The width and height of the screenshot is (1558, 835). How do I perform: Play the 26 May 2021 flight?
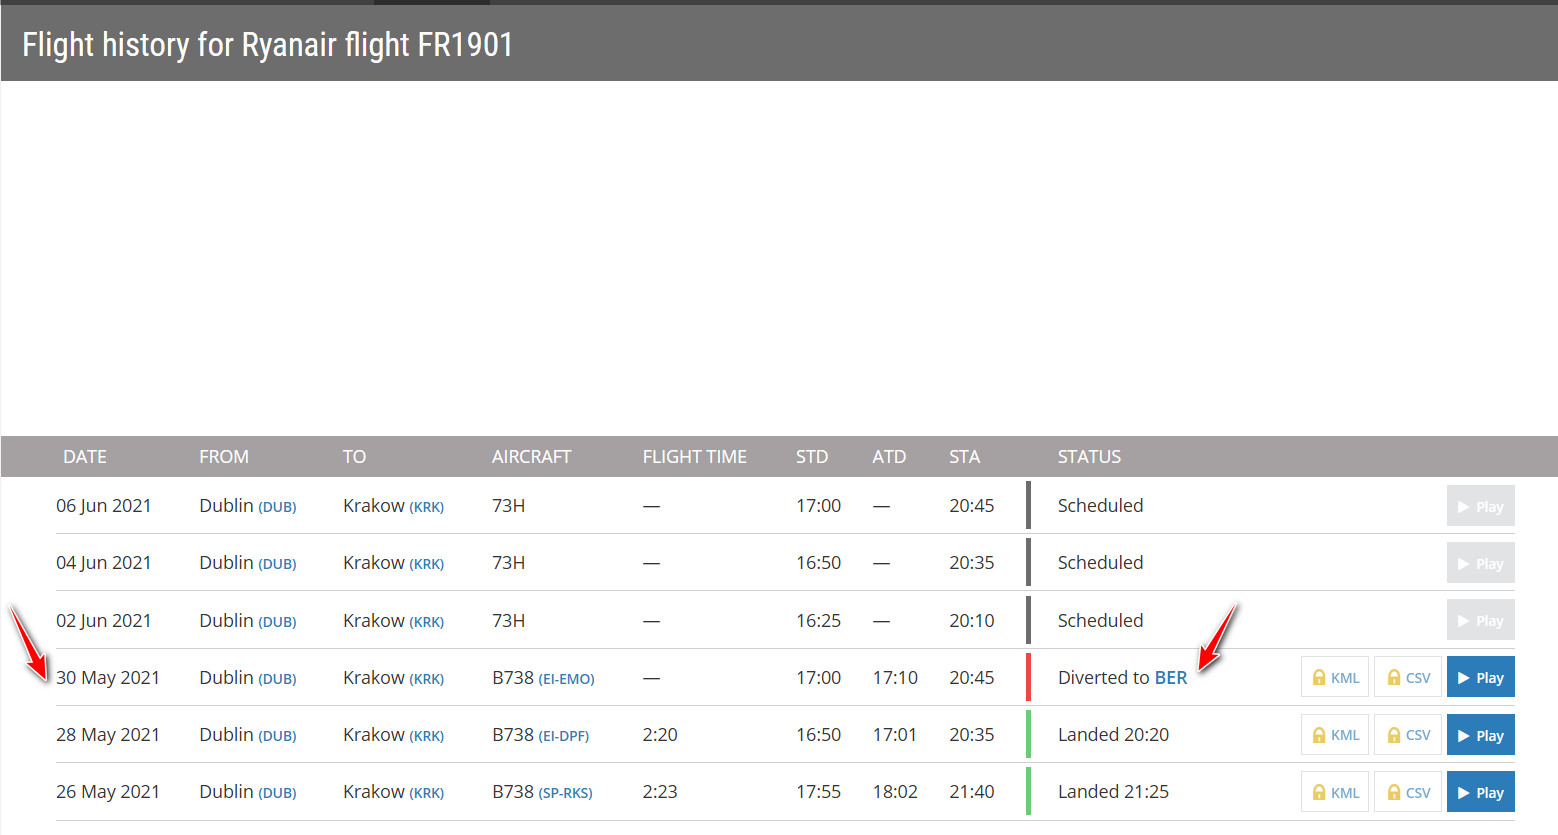tap(1480, 792)
